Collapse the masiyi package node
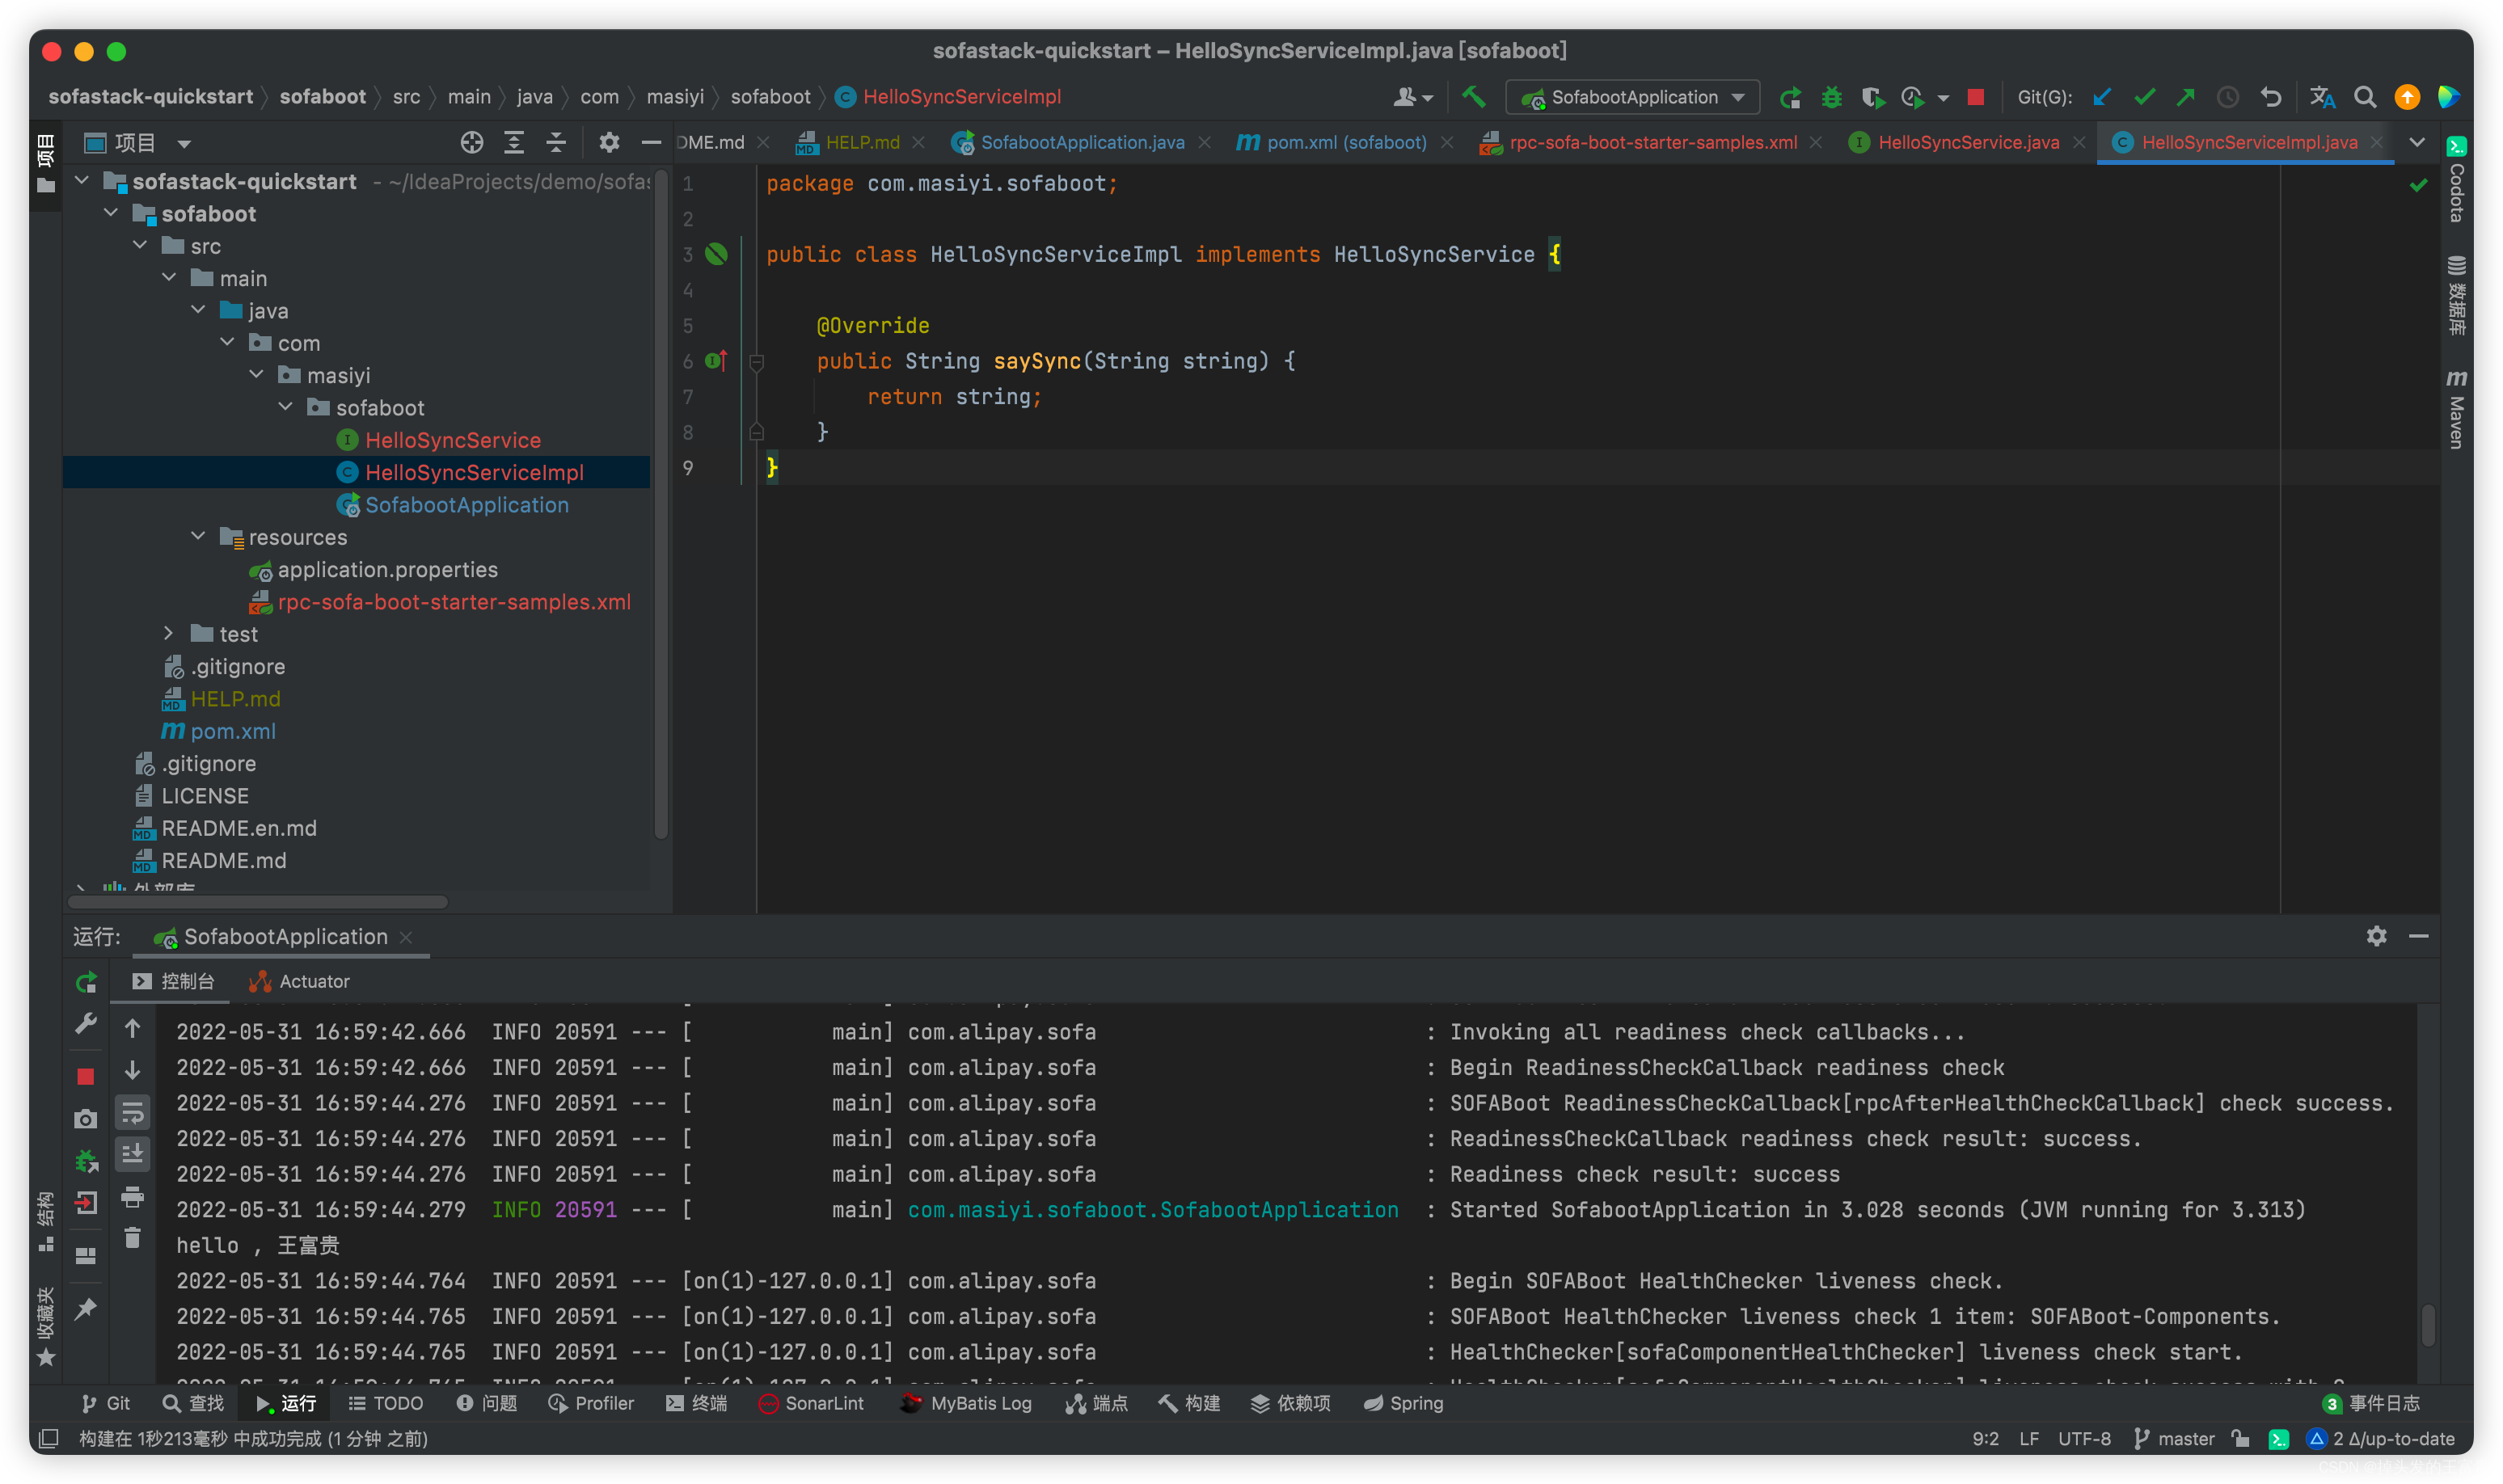The image size is (2503, 1484). [x=257, y=375]
